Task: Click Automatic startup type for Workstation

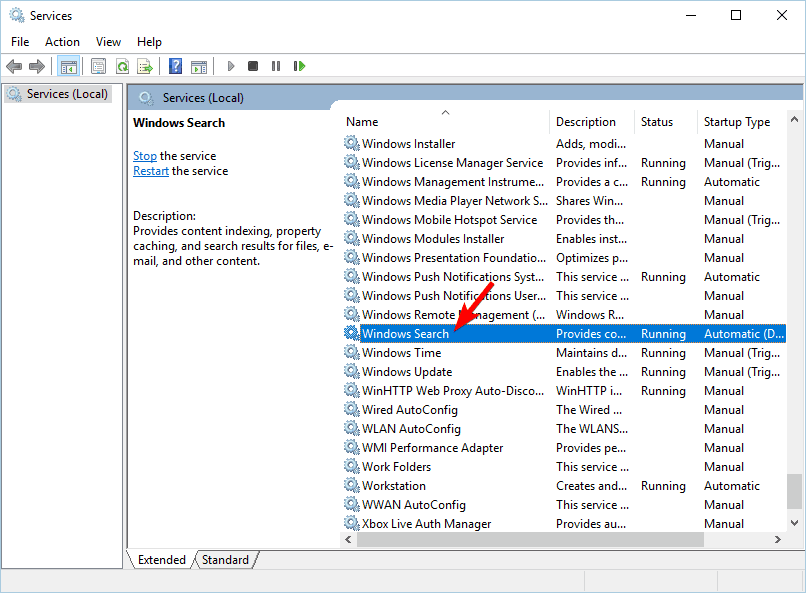Action: 731,486
